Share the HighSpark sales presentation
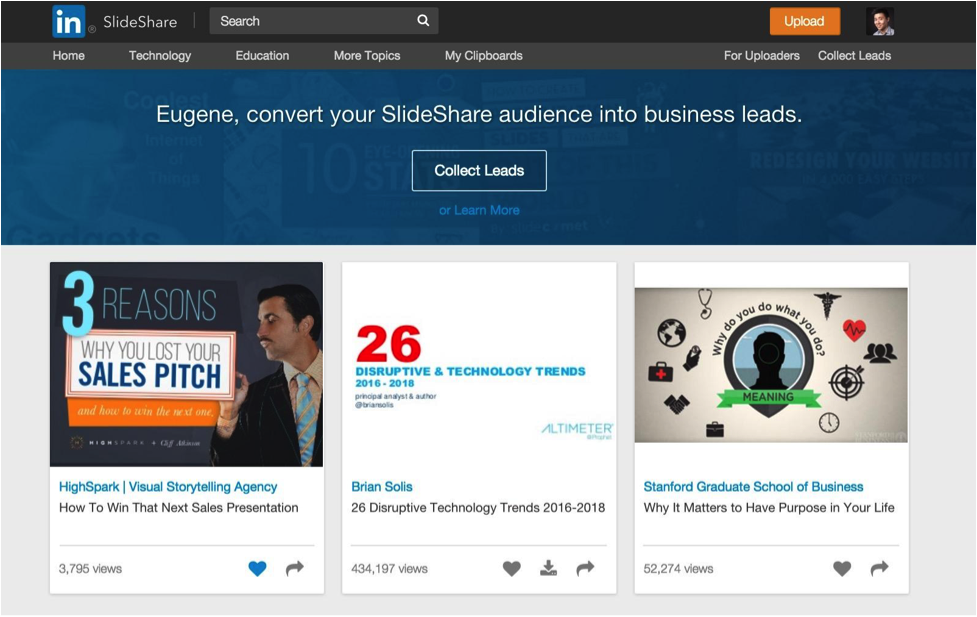 click(295, 568)
